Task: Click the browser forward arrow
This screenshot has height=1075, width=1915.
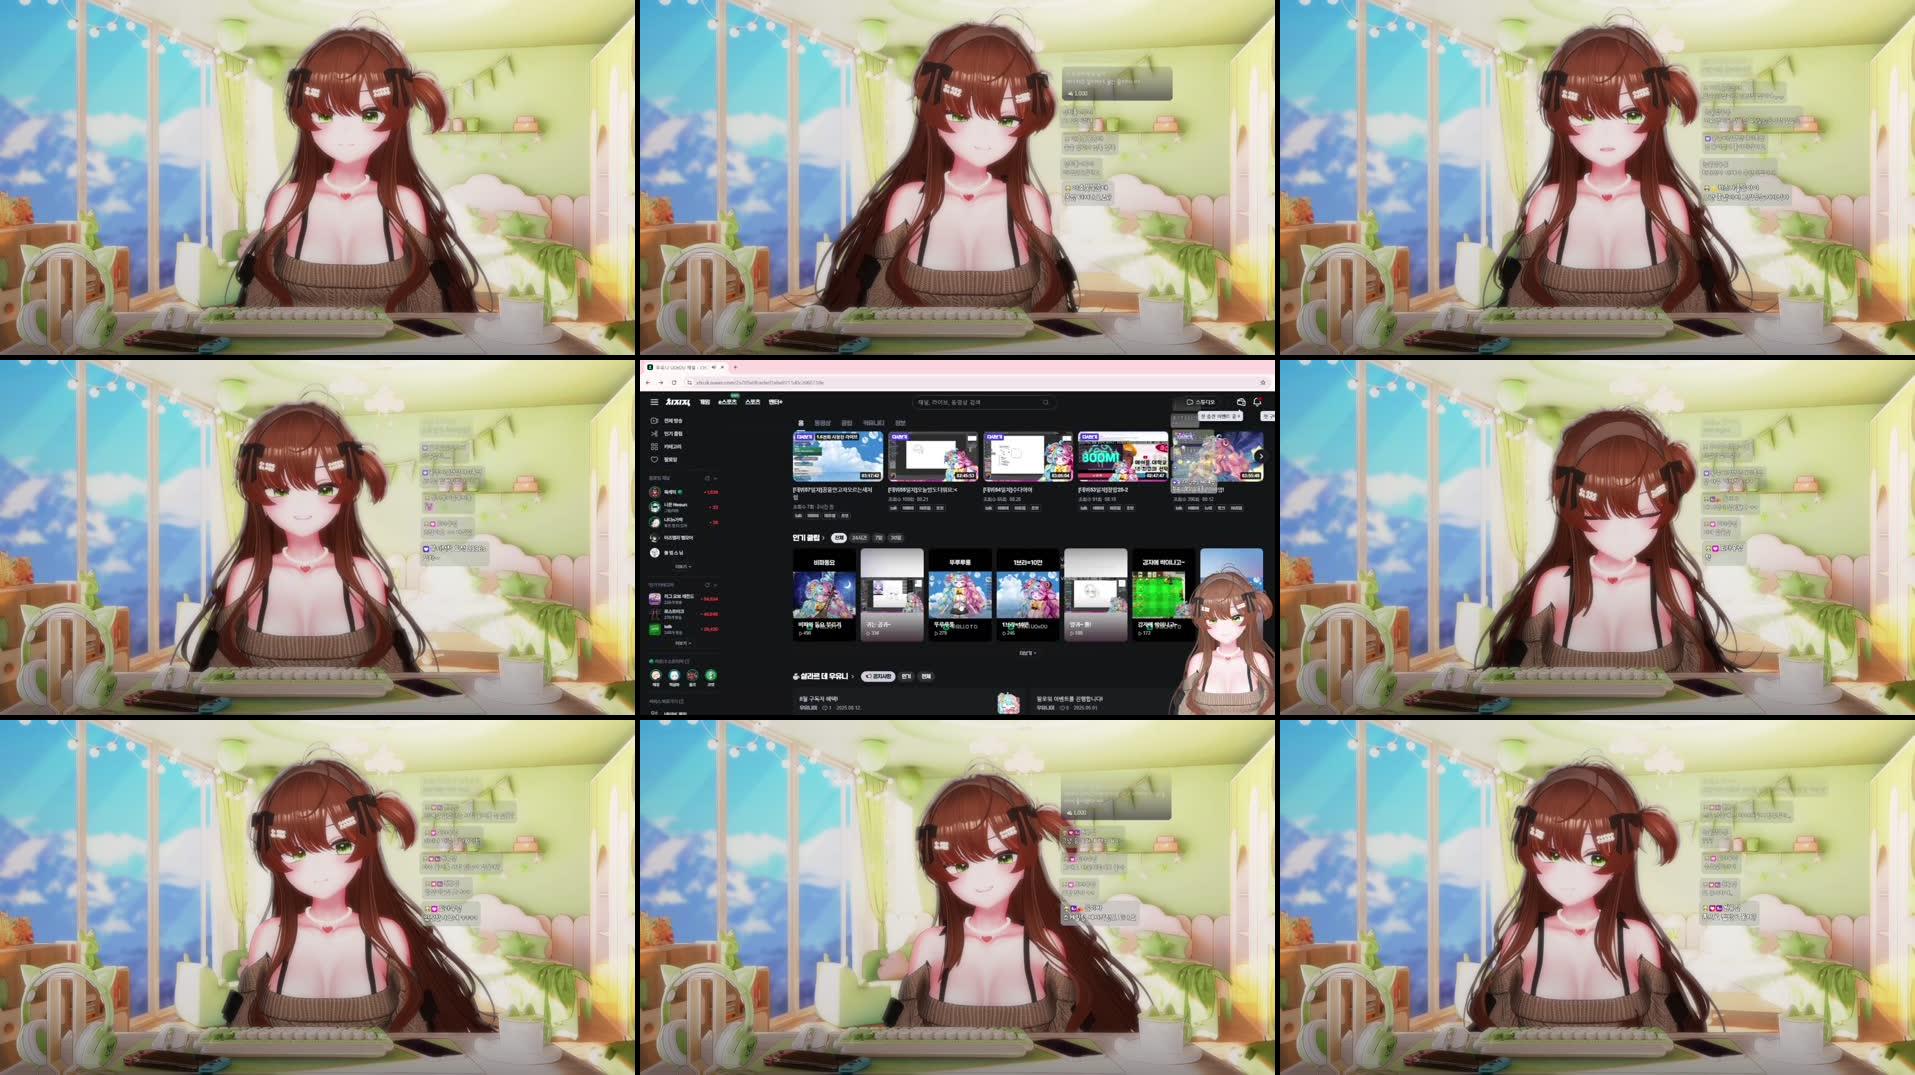Action: point(661,383)
